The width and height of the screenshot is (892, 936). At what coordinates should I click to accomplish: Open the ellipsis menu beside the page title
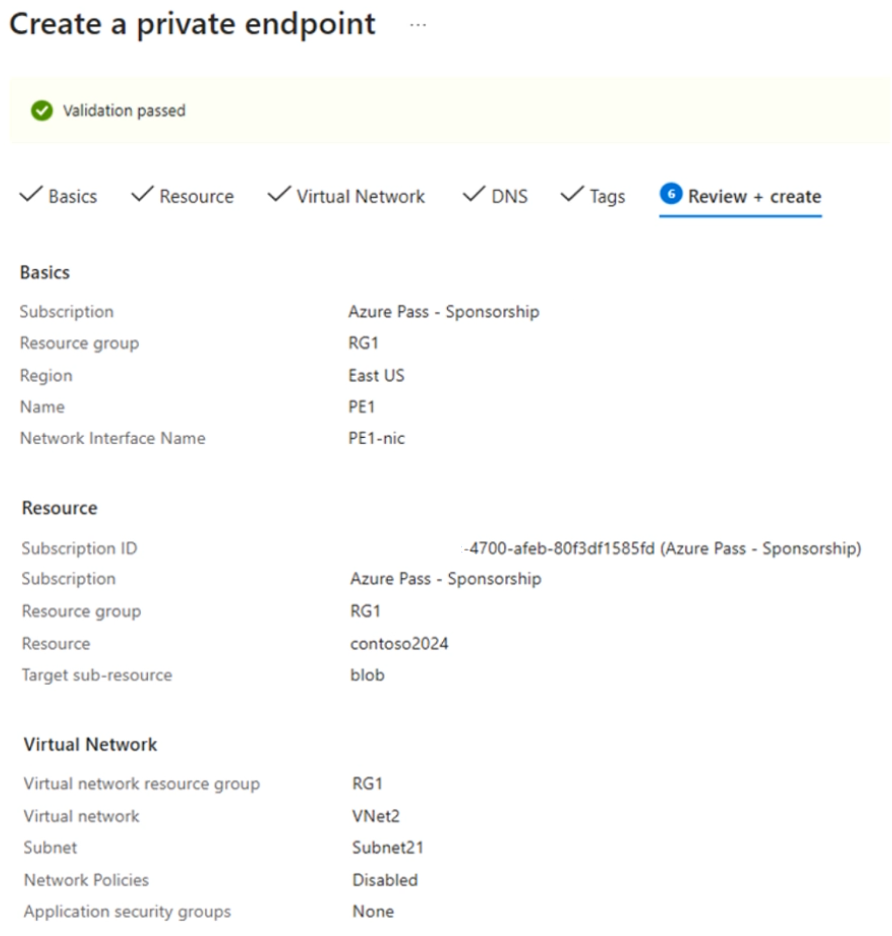pyautogui.click(x=418, y=25)
